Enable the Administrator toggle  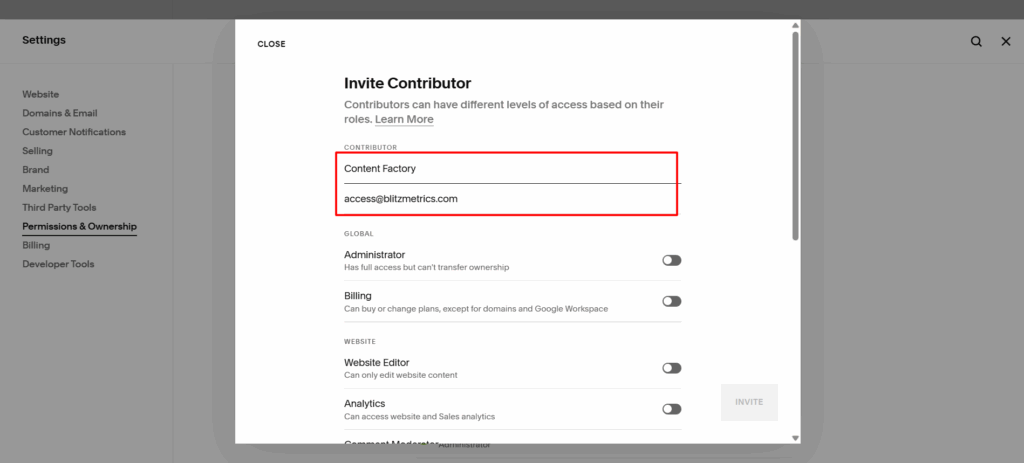coord(671,260)
